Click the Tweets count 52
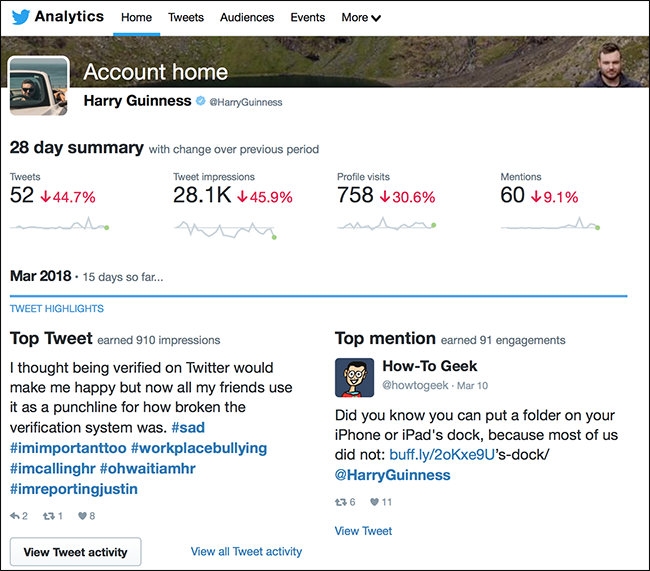The width and height of the screenshot is (650, 571). click(x=22, y=195)
